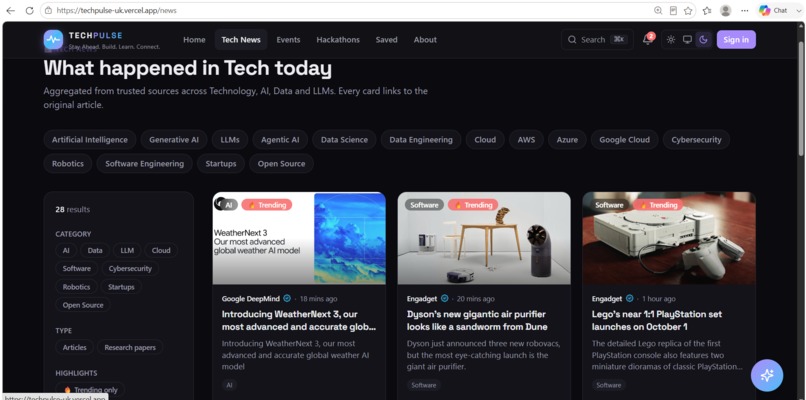This screenshot has width=806, height=400.
Task: Expand the chevron next to Chat
Action: [x=798, y=10]
